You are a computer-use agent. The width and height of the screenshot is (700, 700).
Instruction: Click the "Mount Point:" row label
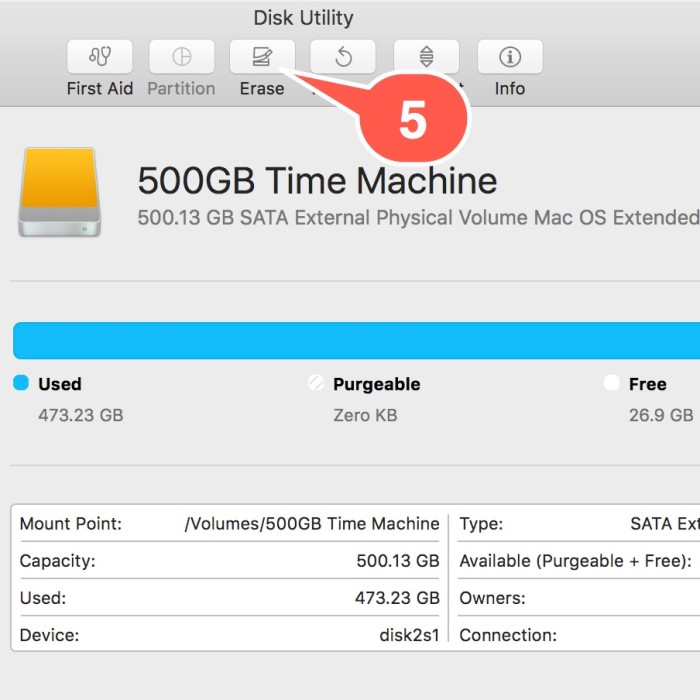pos(71,524)
